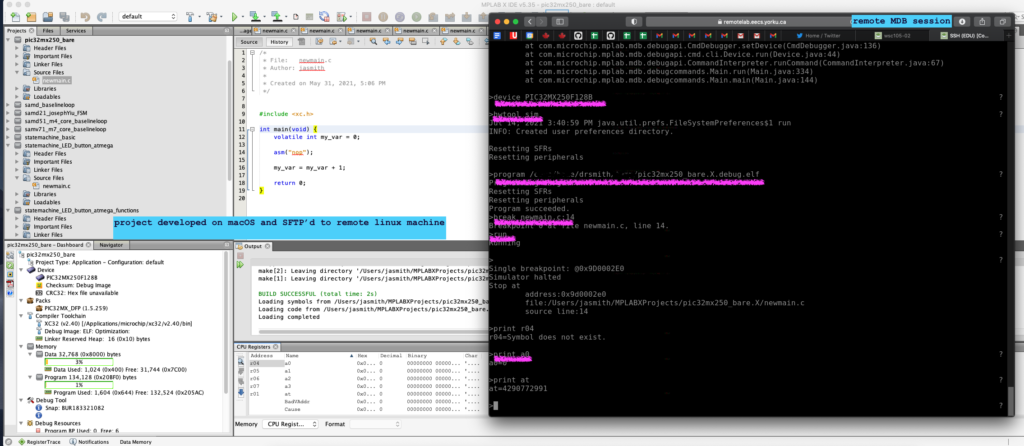Viewport: 1024px width, 446px height.
Task: Collapse the pic32mx250_bare project tree node
Action: coord(8,40)
